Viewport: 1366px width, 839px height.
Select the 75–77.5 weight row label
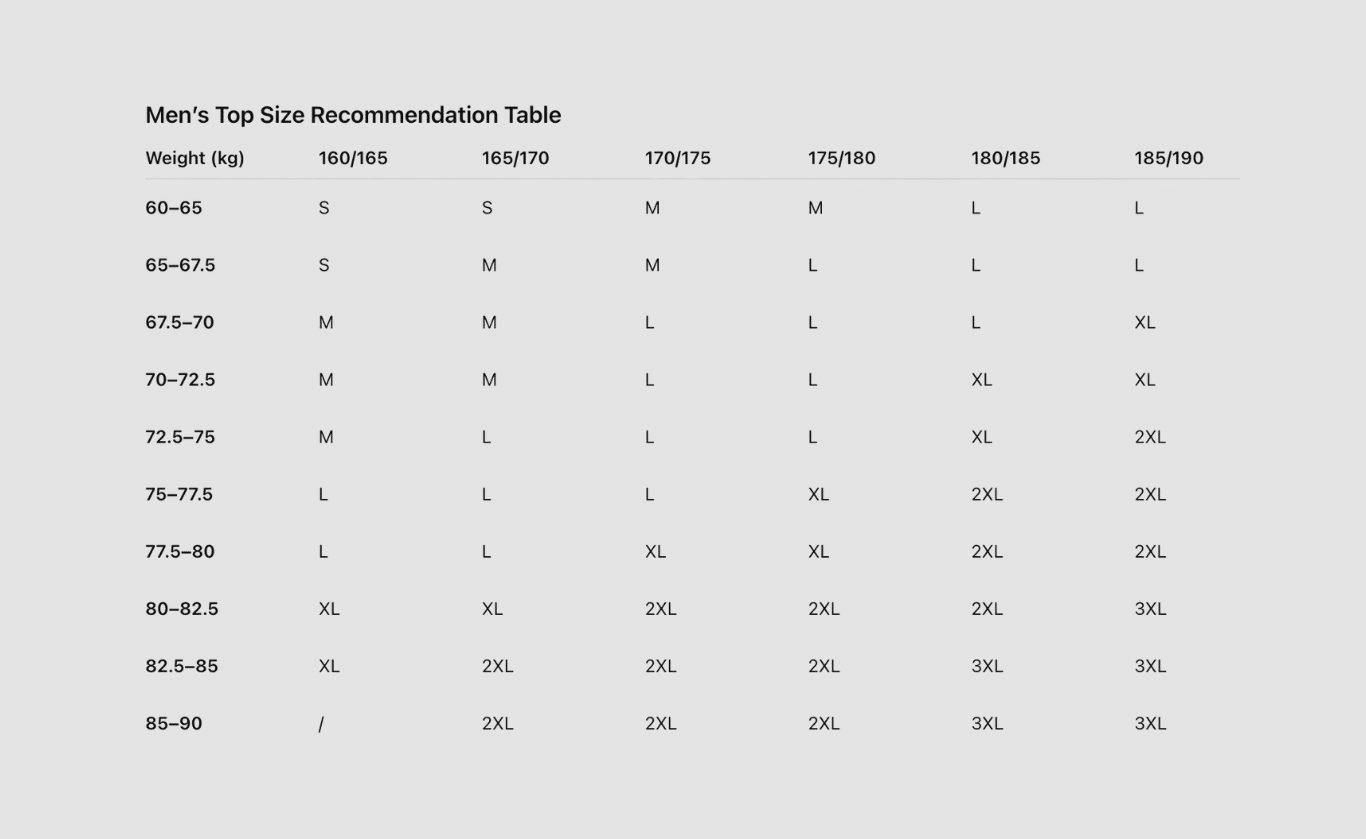pos(179,494)
